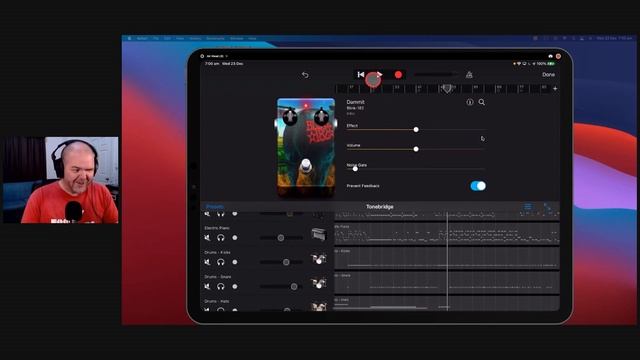Screen dimensions: 640x360
Task: Open the Drums - Kicks drum kit icon
Action: (319, 259)
